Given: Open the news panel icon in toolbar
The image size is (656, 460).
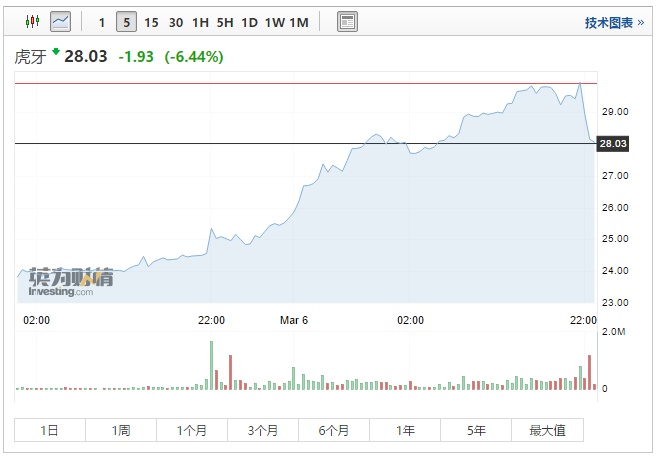Looking at the screenshot, I should coord(347,21).
